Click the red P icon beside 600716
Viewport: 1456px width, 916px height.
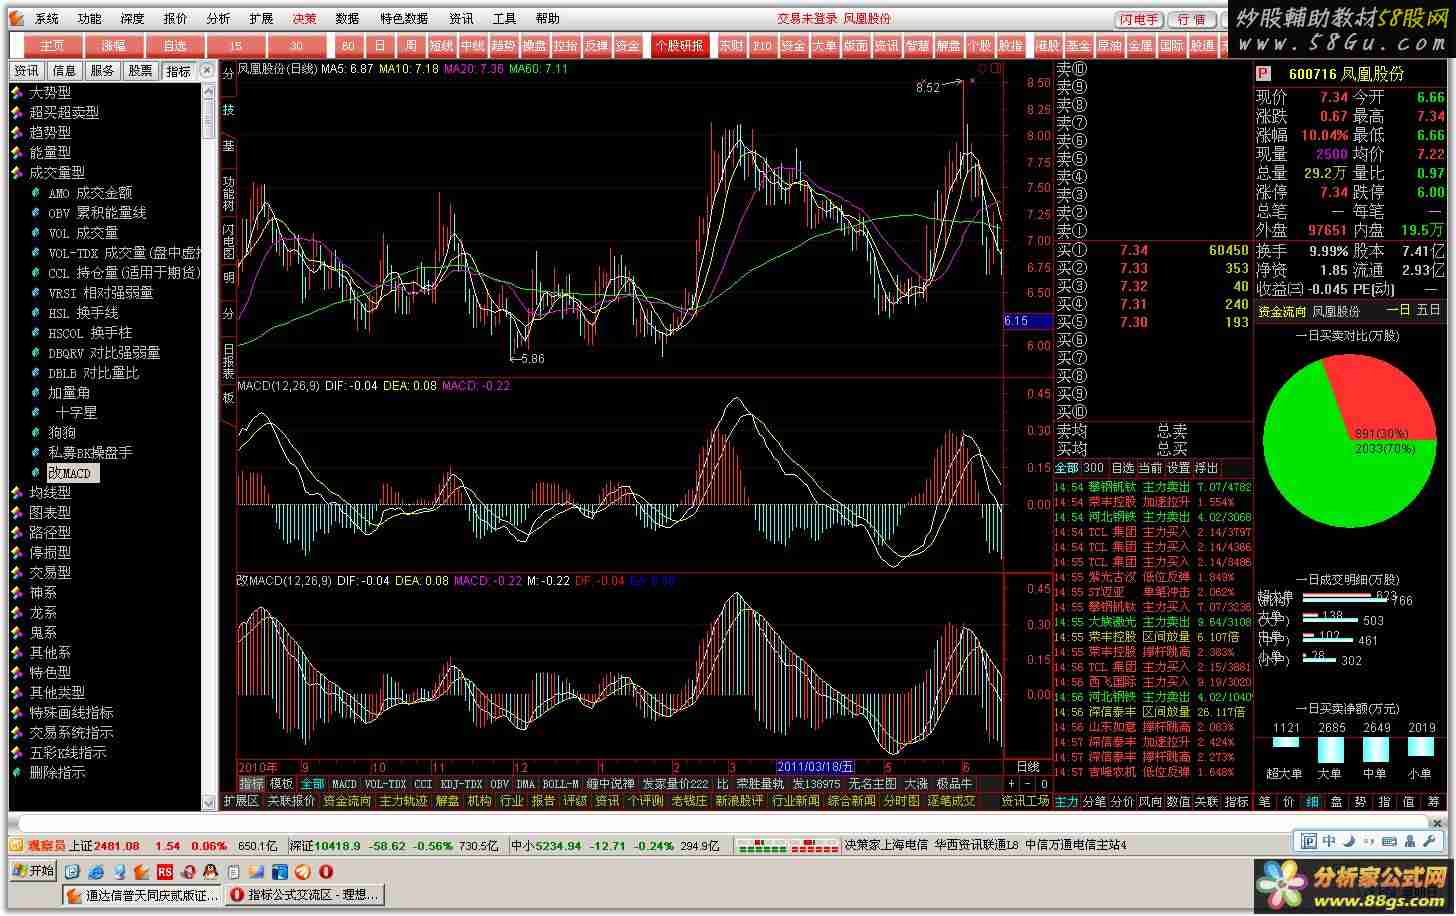coord(1263,73)
